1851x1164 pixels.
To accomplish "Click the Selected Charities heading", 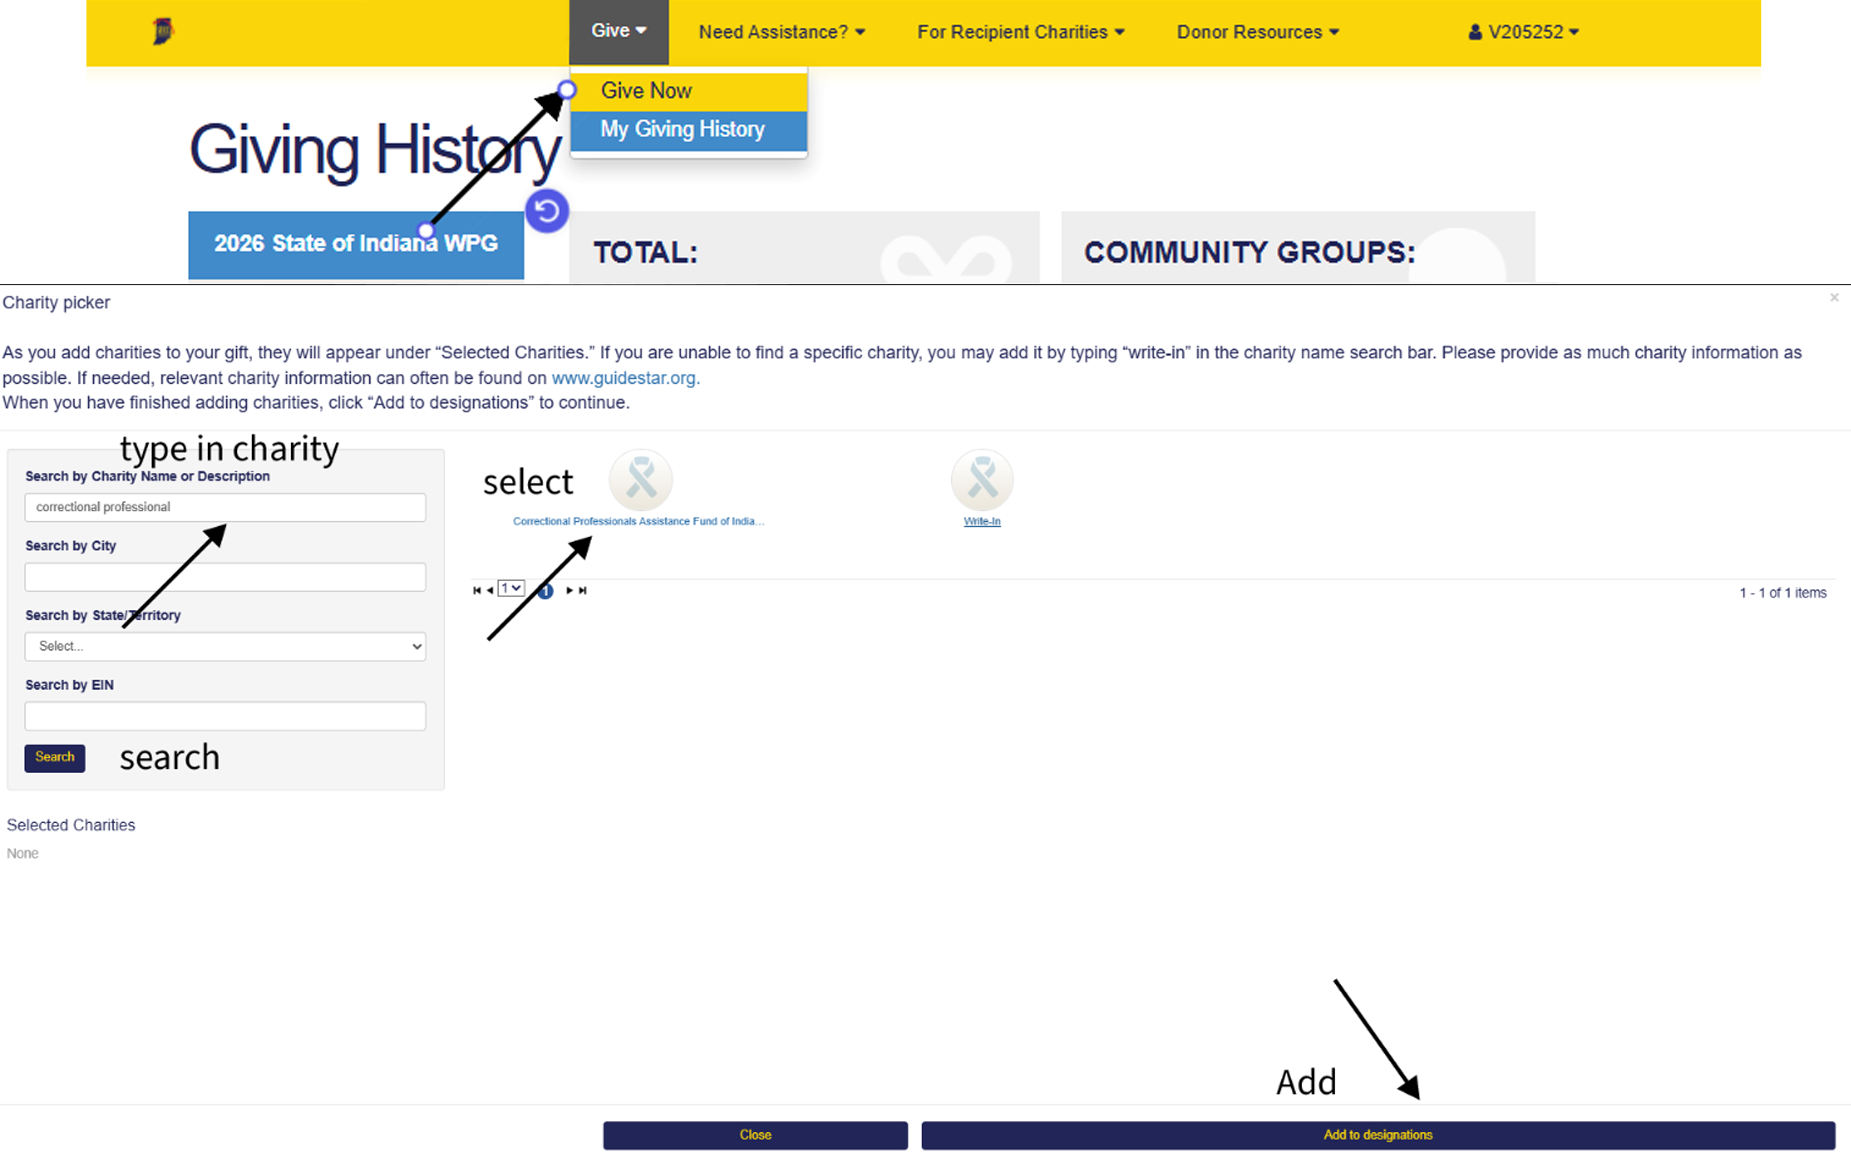I will [x=71, y=825].
